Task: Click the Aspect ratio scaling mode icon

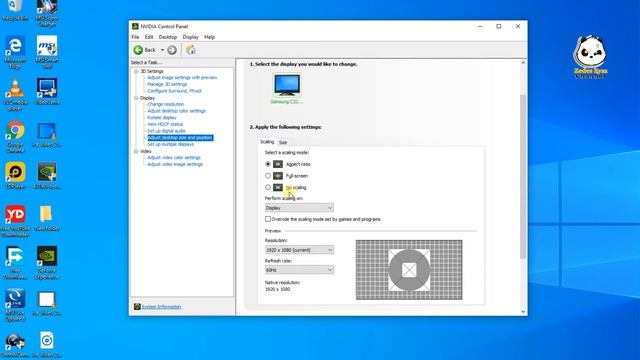Action: (x=278, y=164)
